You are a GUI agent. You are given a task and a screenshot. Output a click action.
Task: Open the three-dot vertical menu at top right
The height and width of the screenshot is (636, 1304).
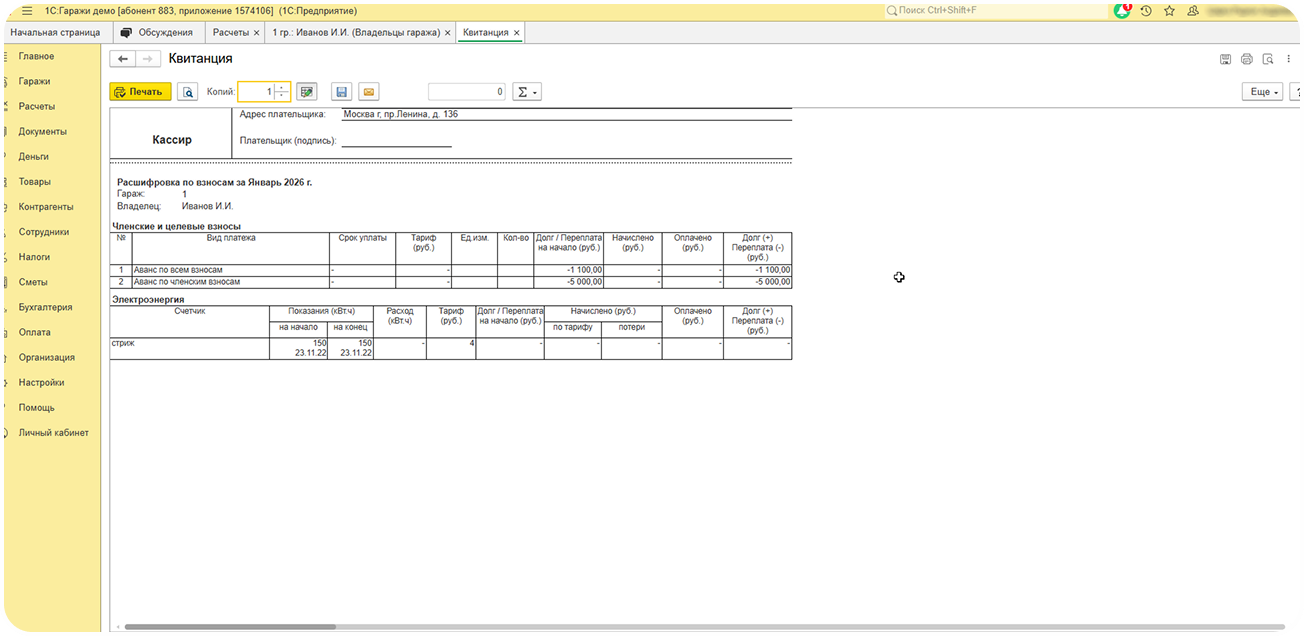tap(1290, 59)
